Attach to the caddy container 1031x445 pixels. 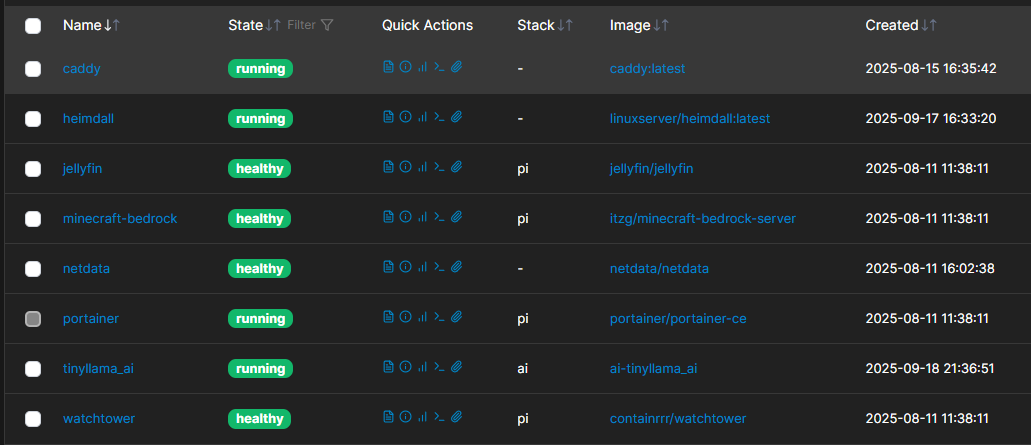456,68
